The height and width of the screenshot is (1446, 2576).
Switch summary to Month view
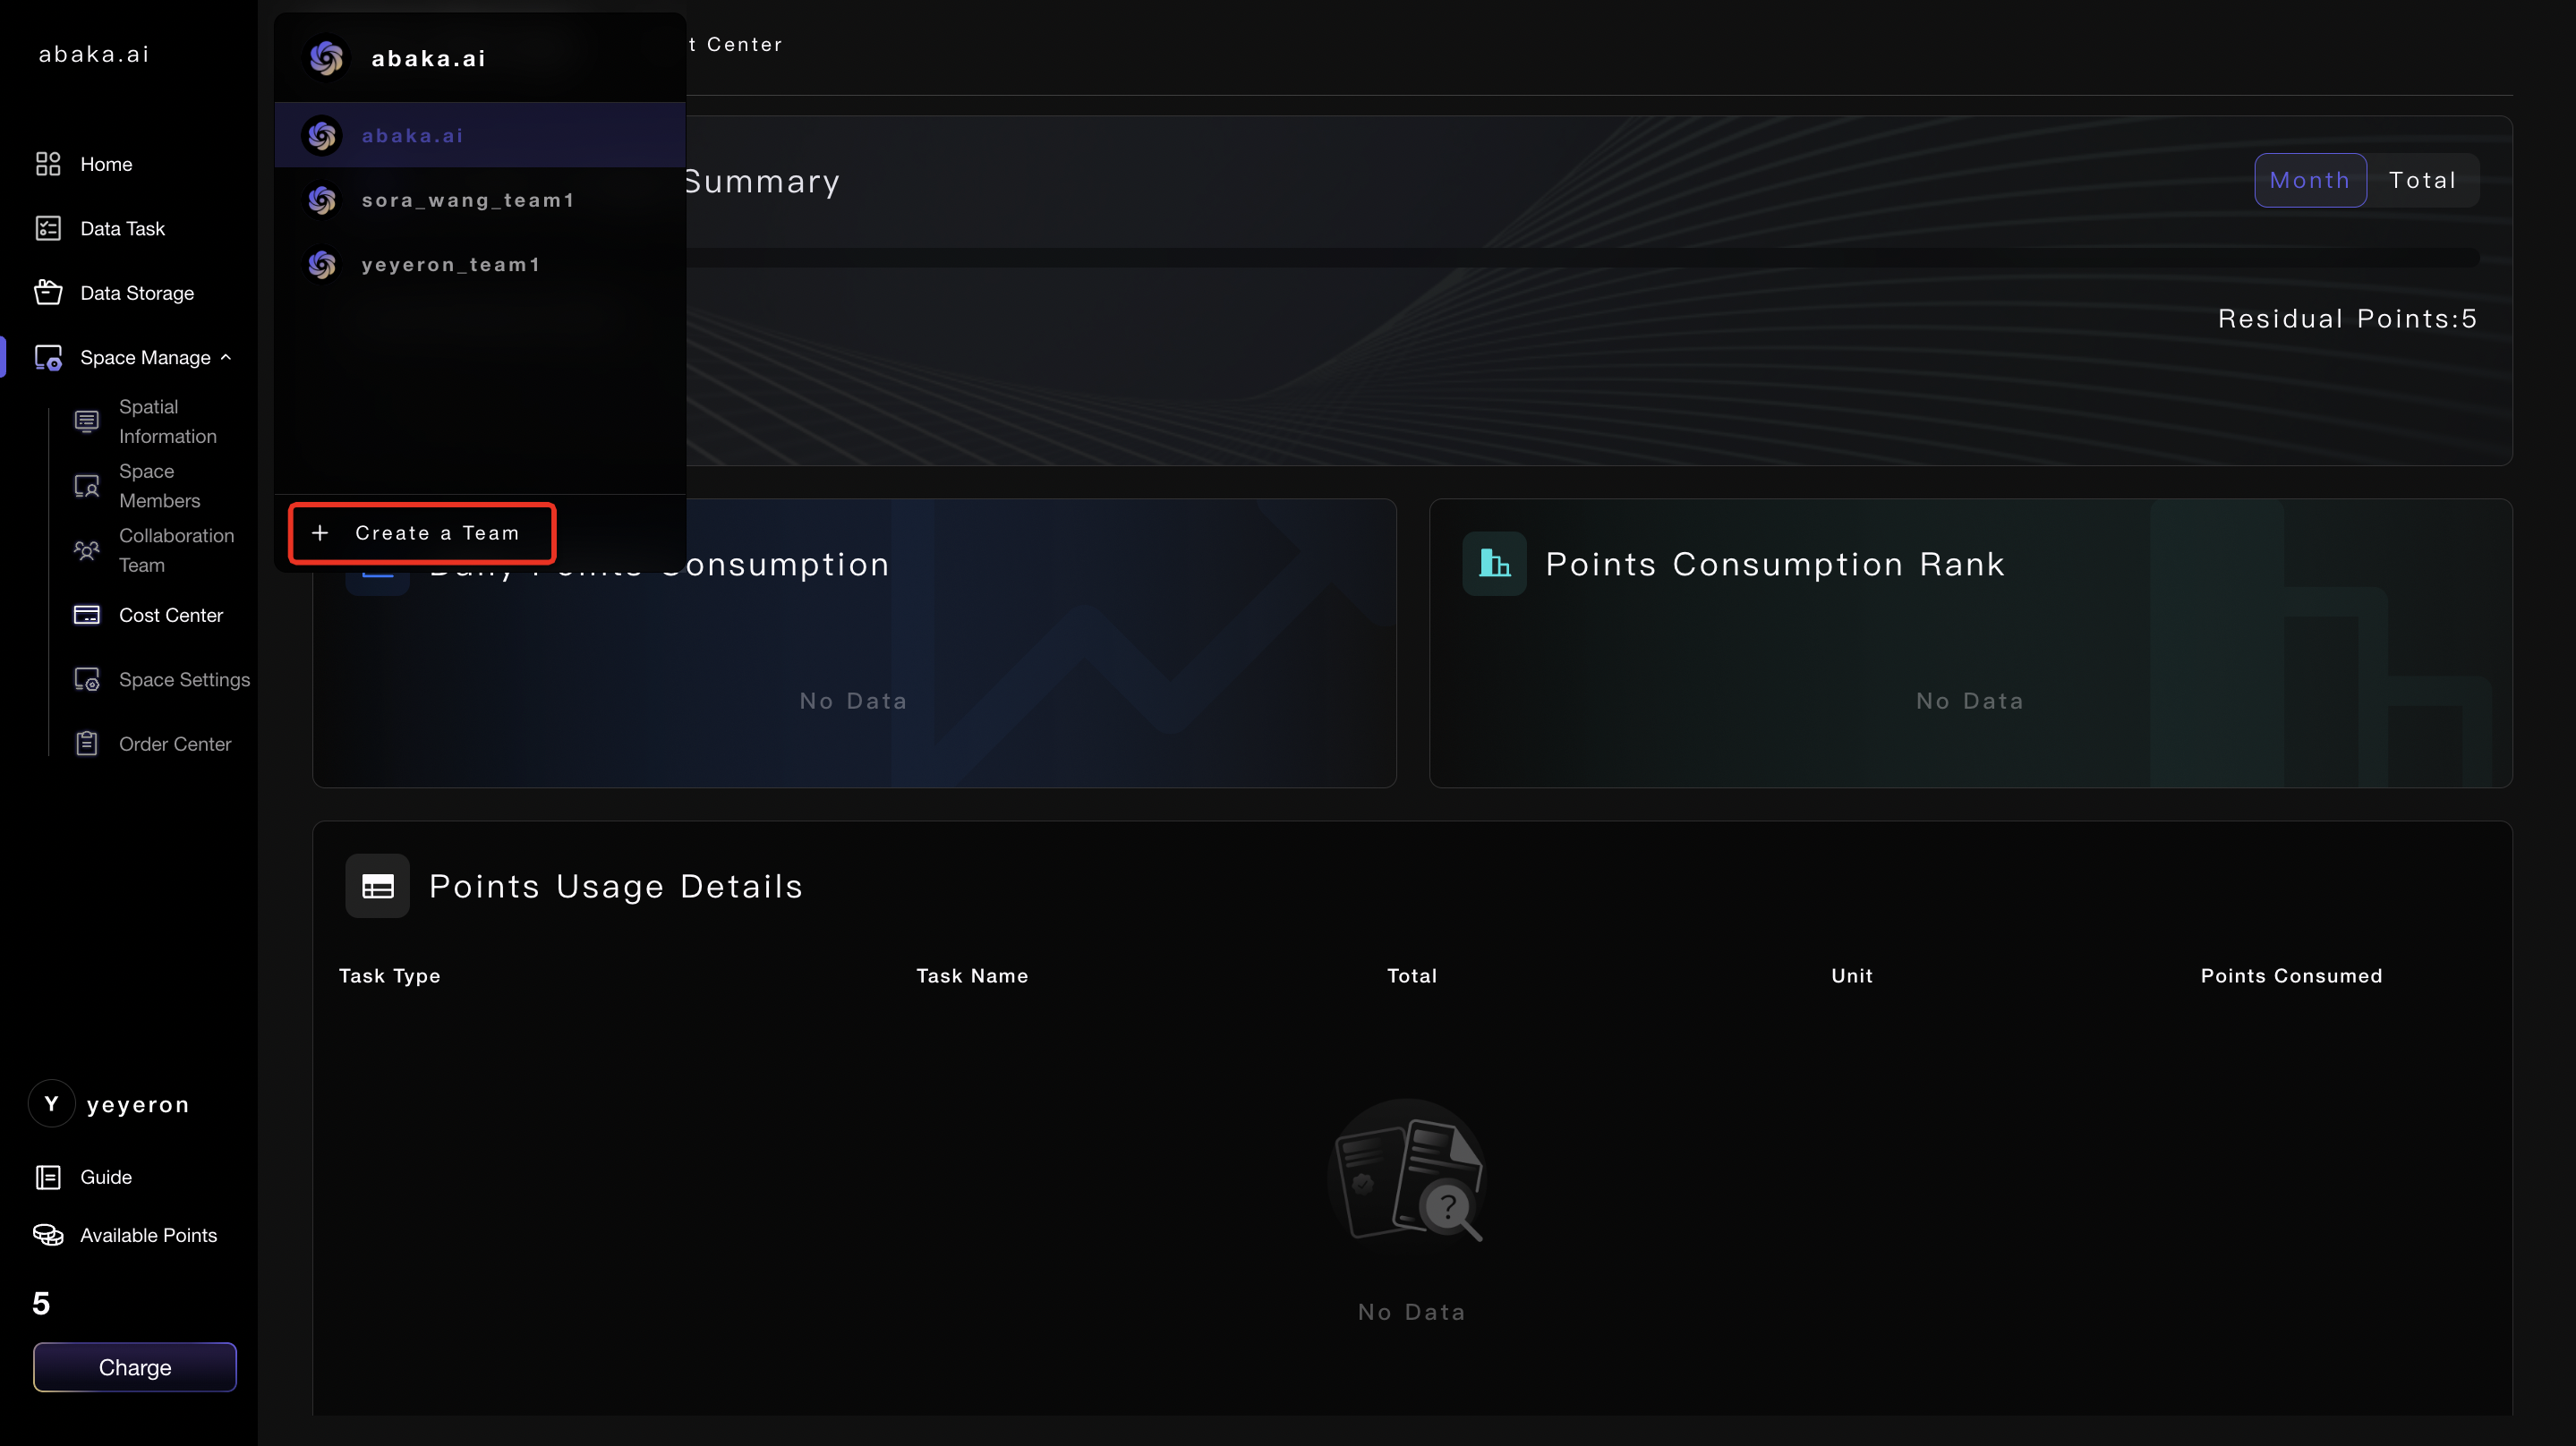coord(2309,180)
